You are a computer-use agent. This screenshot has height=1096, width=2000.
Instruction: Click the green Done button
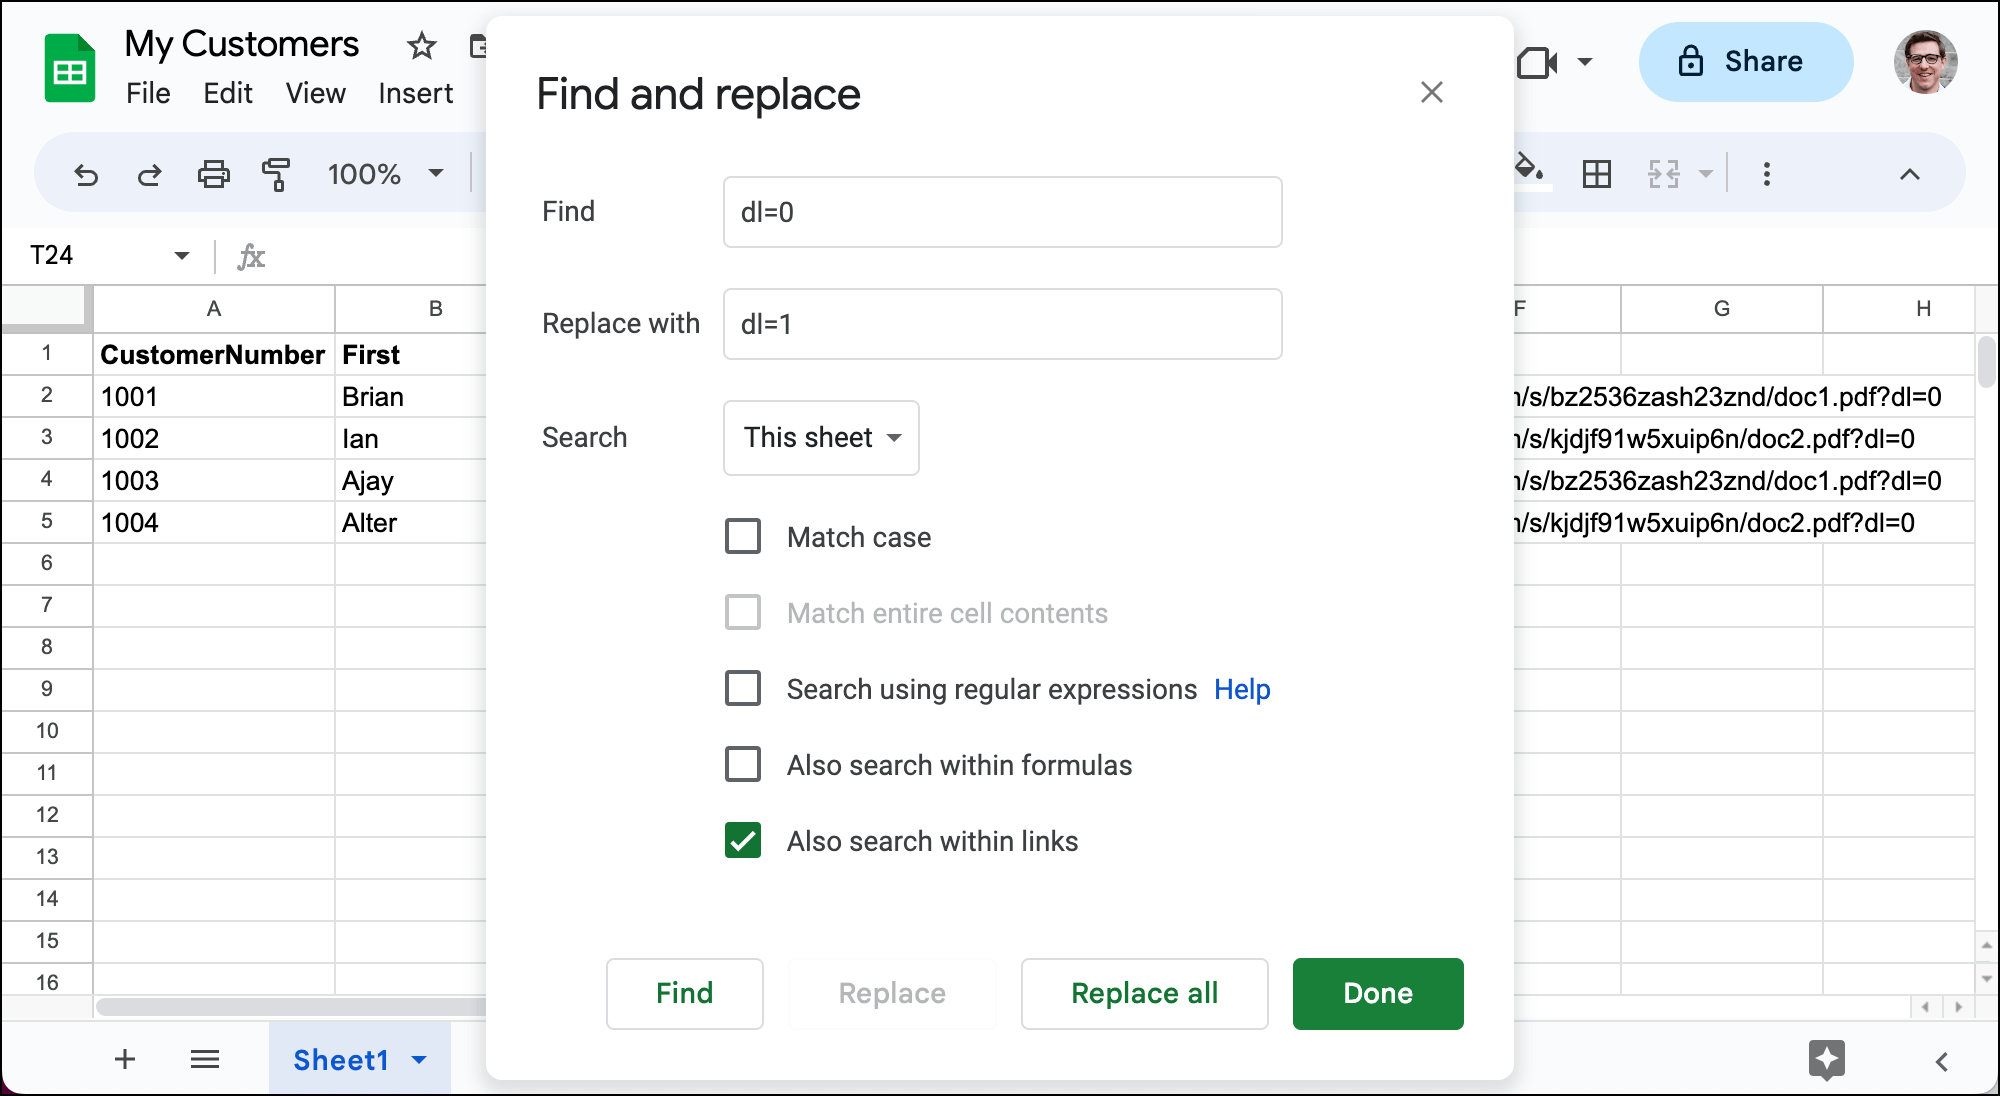point(1378,994)
